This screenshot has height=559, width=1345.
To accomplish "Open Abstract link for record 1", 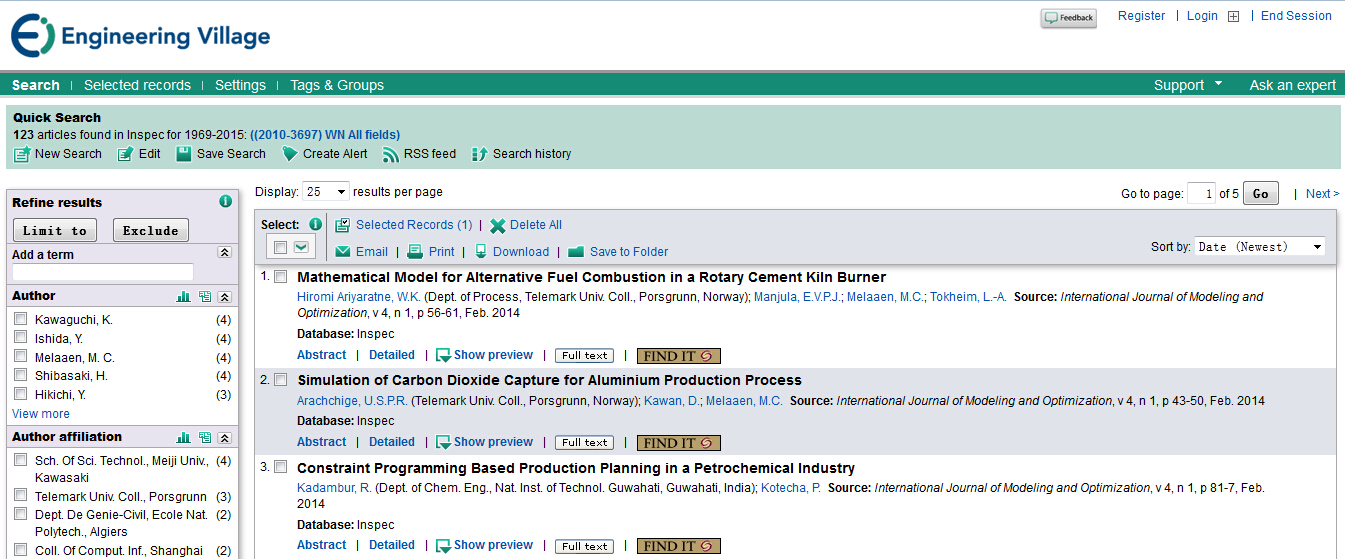I will [x=322, y=355].
